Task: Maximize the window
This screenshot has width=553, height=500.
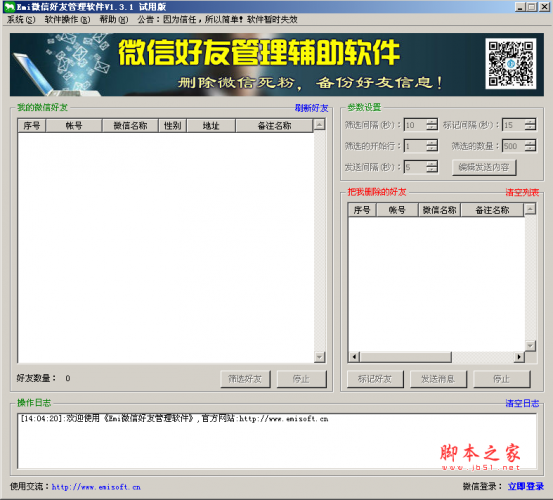Action: tap(532, 7)
